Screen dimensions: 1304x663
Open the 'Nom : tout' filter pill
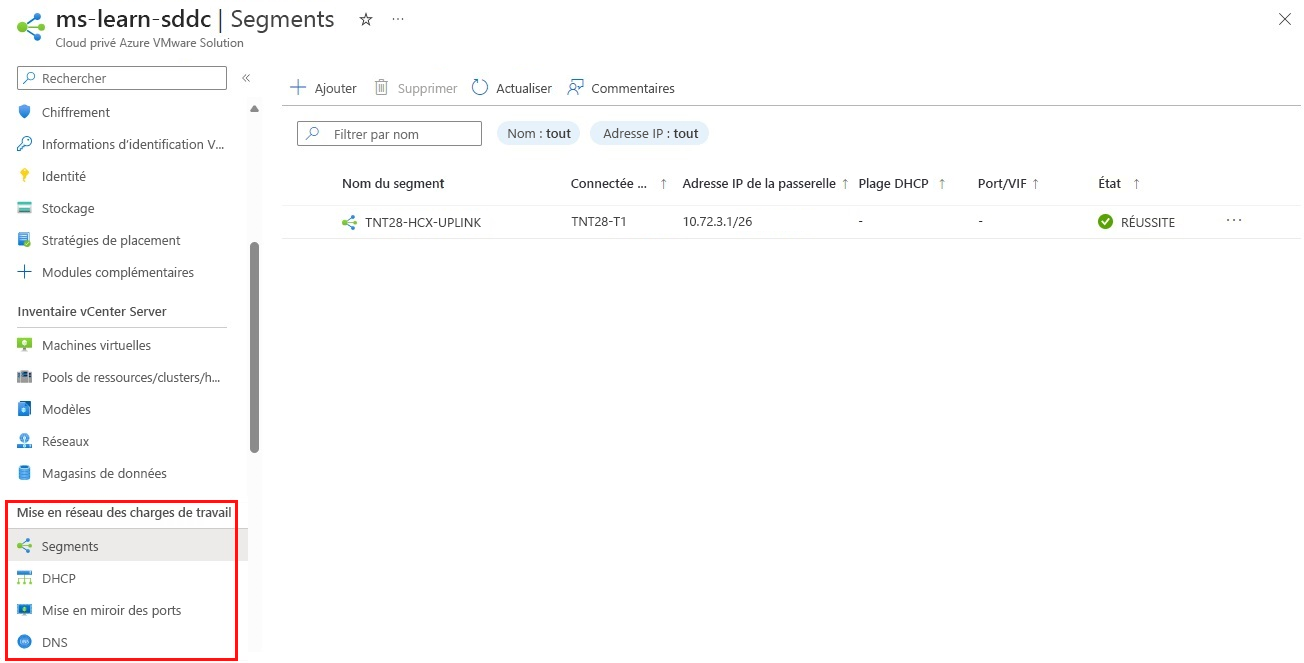pos(538,133)
